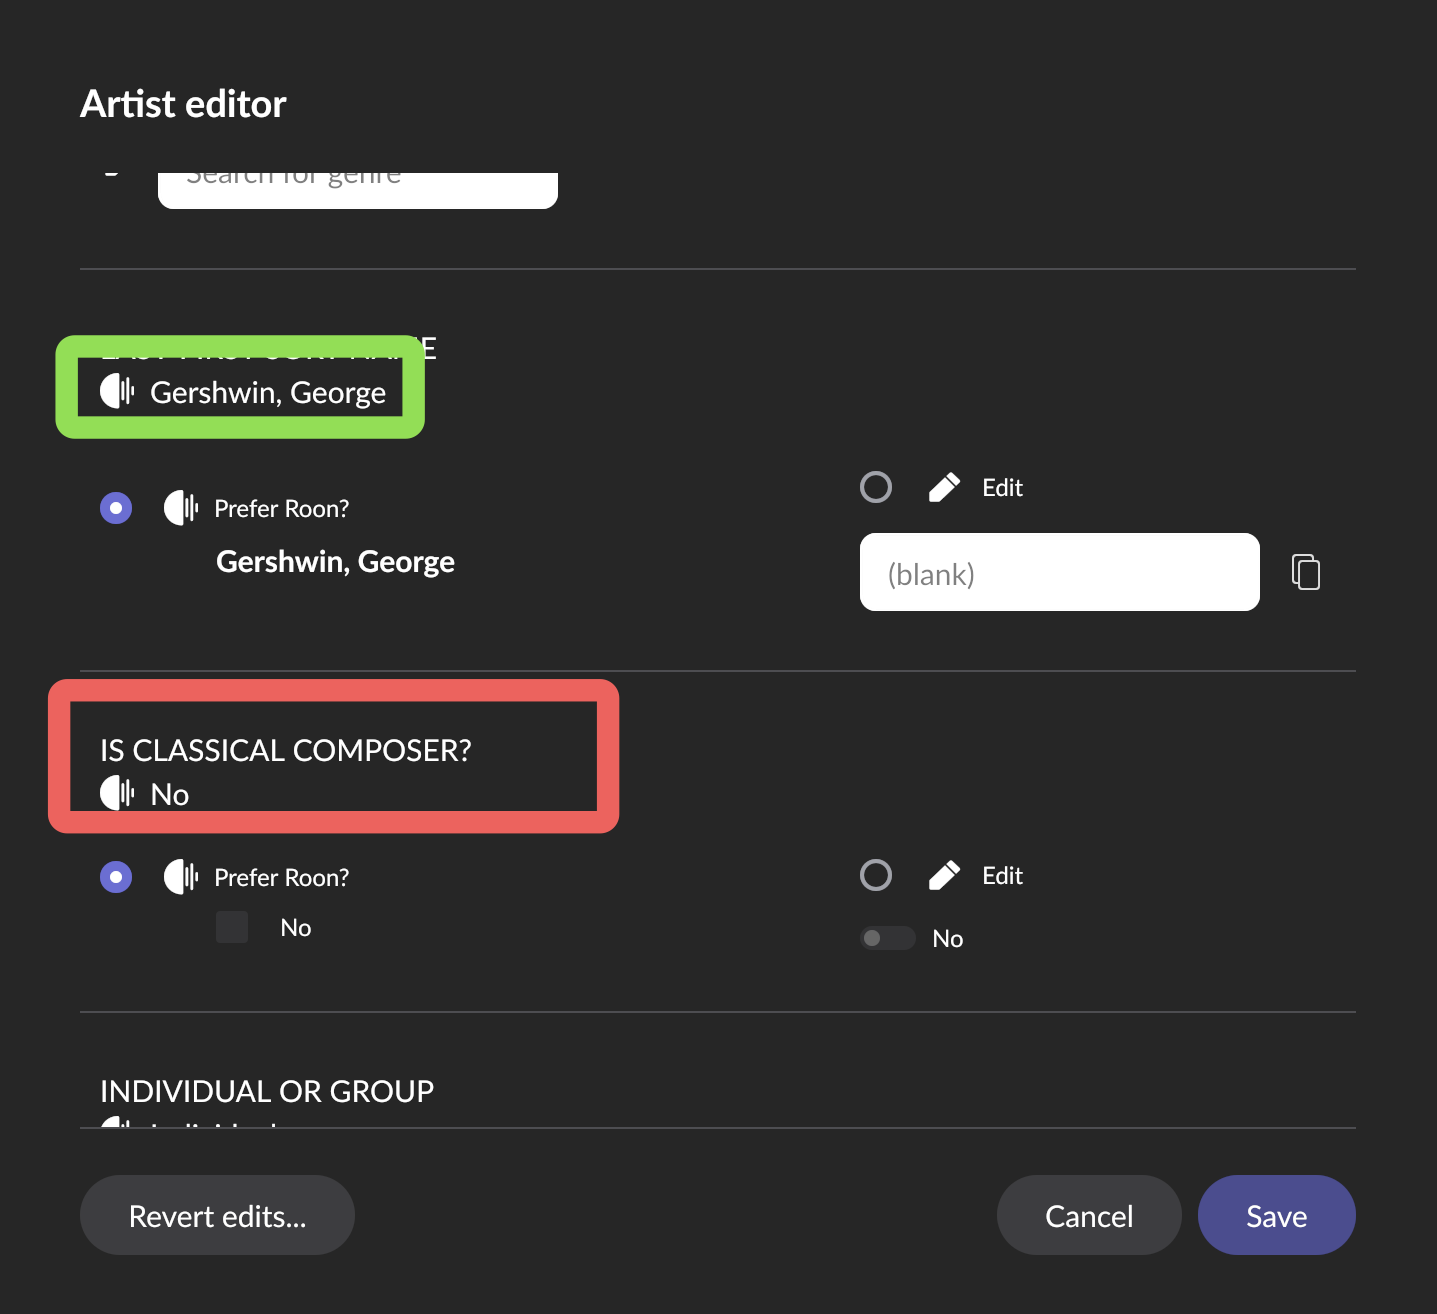
Task: Select the Edit radio button for sort name
Action: tap(876, 487)
